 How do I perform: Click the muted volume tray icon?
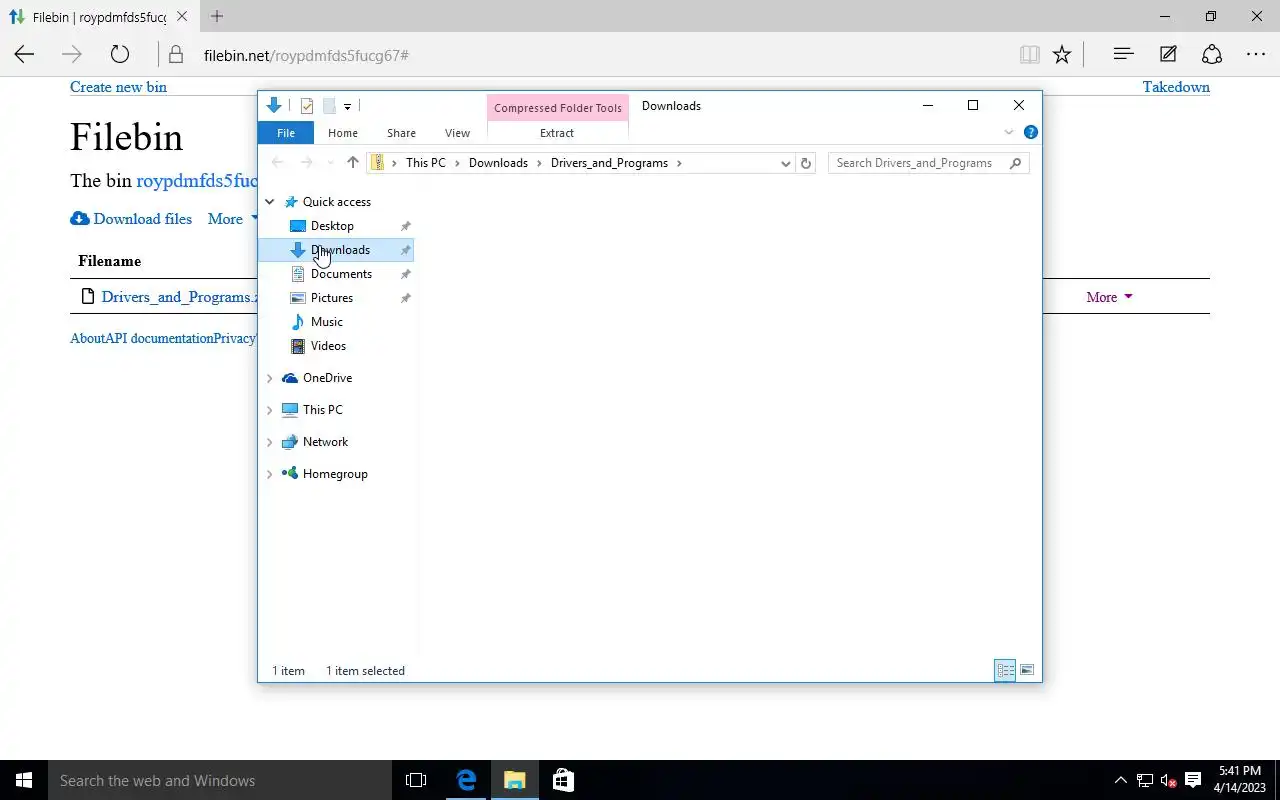coord(1169,780)
